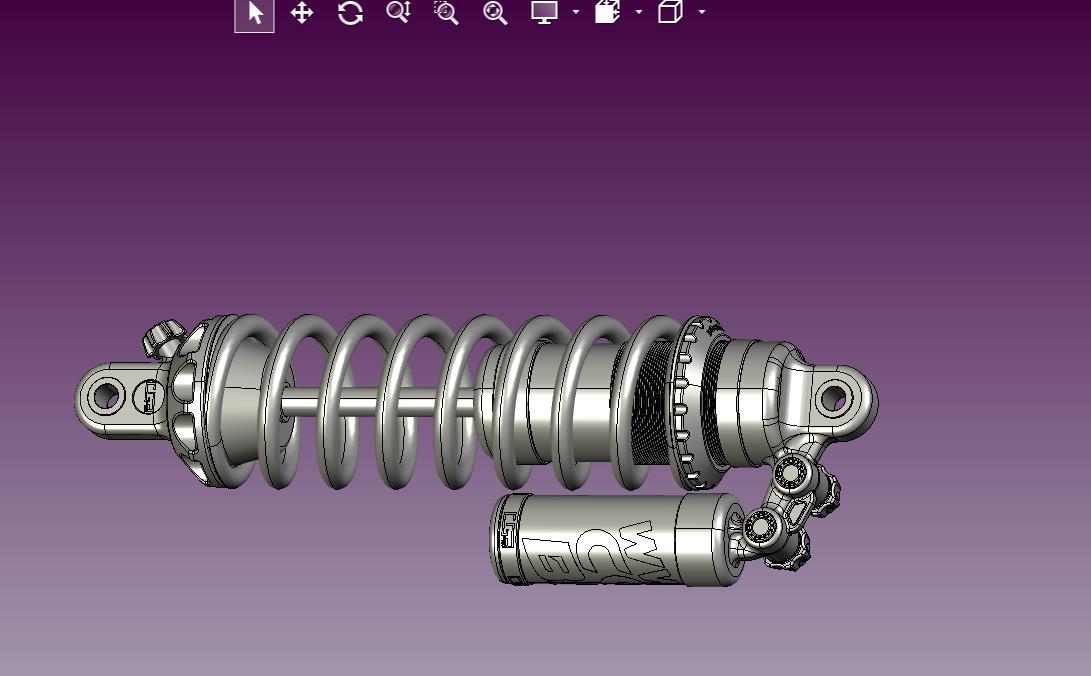Image resolution: width=1091 pixels, height=676 pixels.
Task: Choose the Pan (four-arrow) tool
Action: [302, 13]
